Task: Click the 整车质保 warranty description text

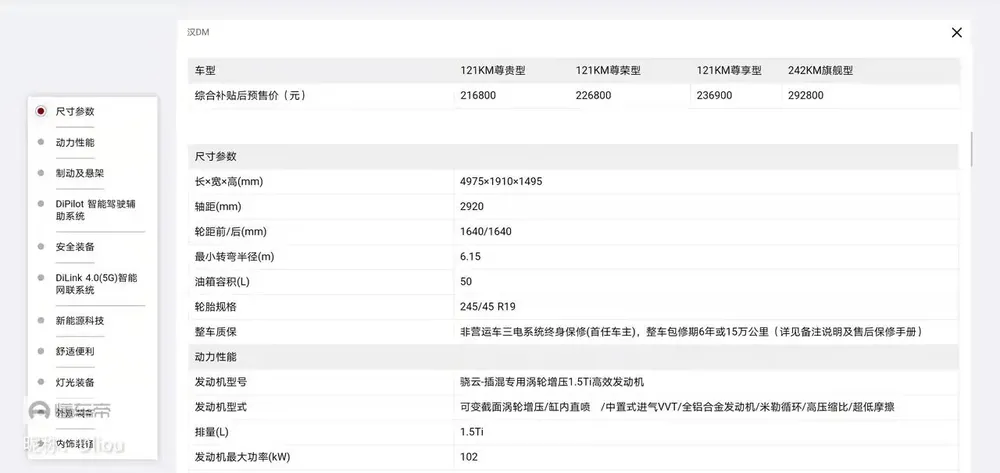Action: 690,332
